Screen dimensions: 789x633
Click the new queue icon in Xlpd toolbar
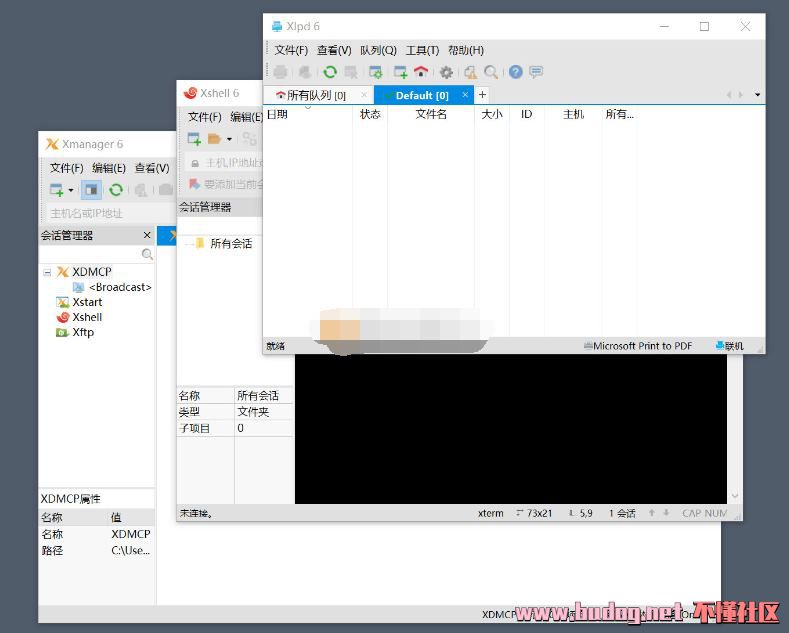(x=400, y=72)
